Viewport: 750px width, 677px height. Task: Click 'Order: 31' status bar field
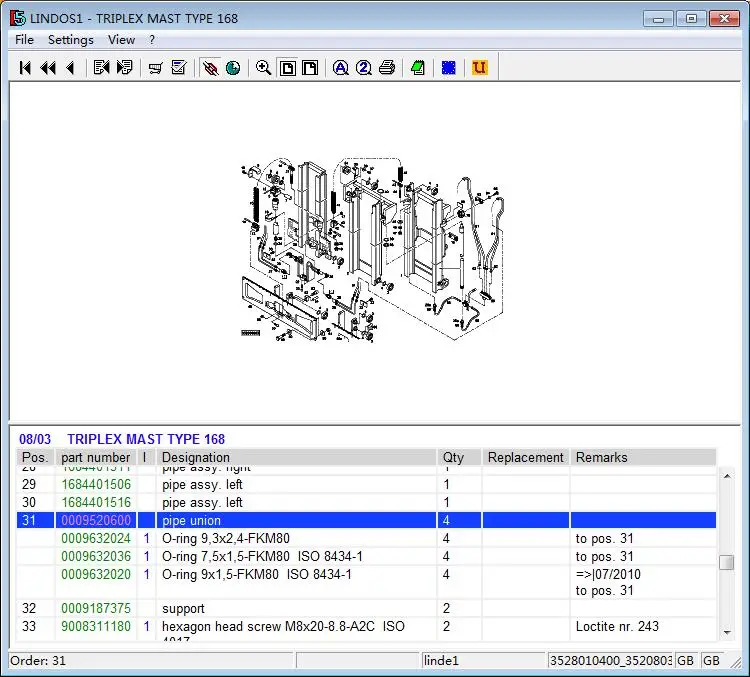click(x=151, y=661)
